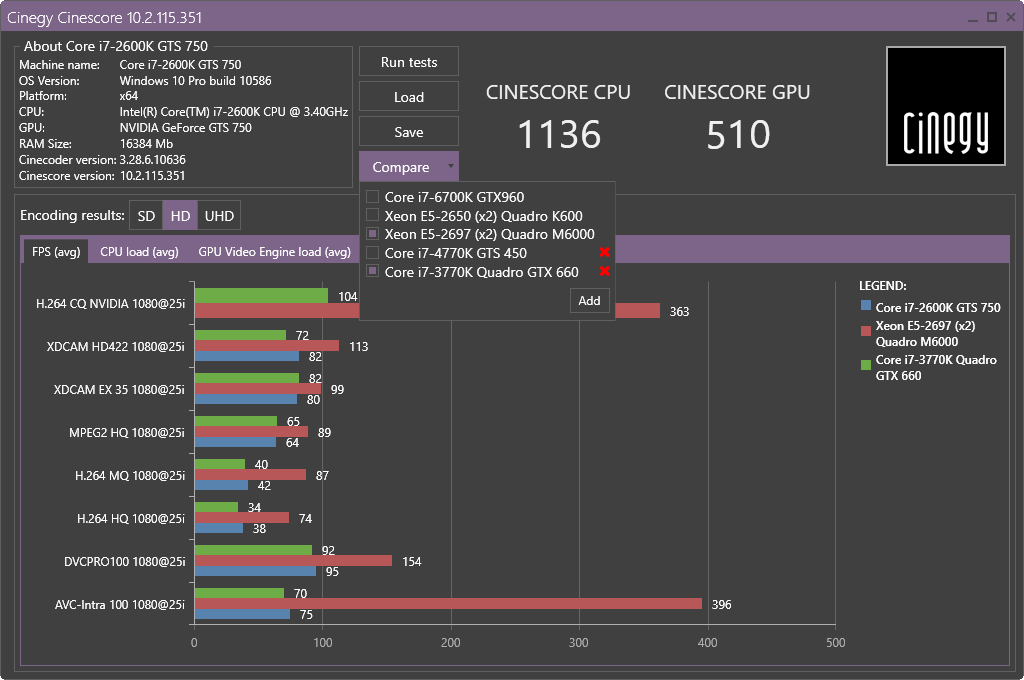Select SD encoding results
This screenshot has width=1024, height=680.
pyautogui.click(x=146, y=216)
